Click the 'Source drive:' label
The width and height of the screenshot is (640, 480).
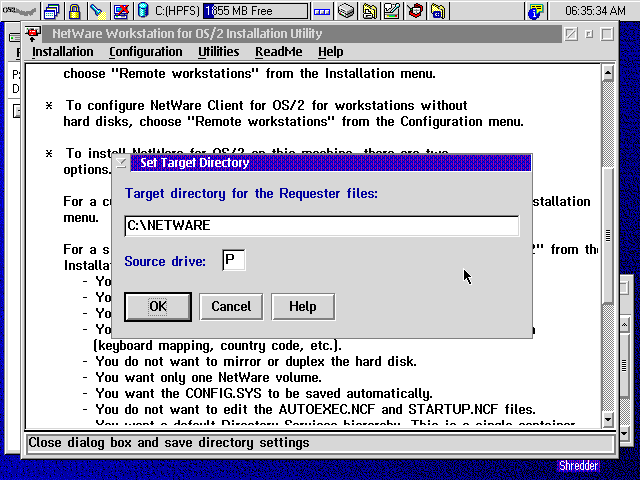point(165,261)
